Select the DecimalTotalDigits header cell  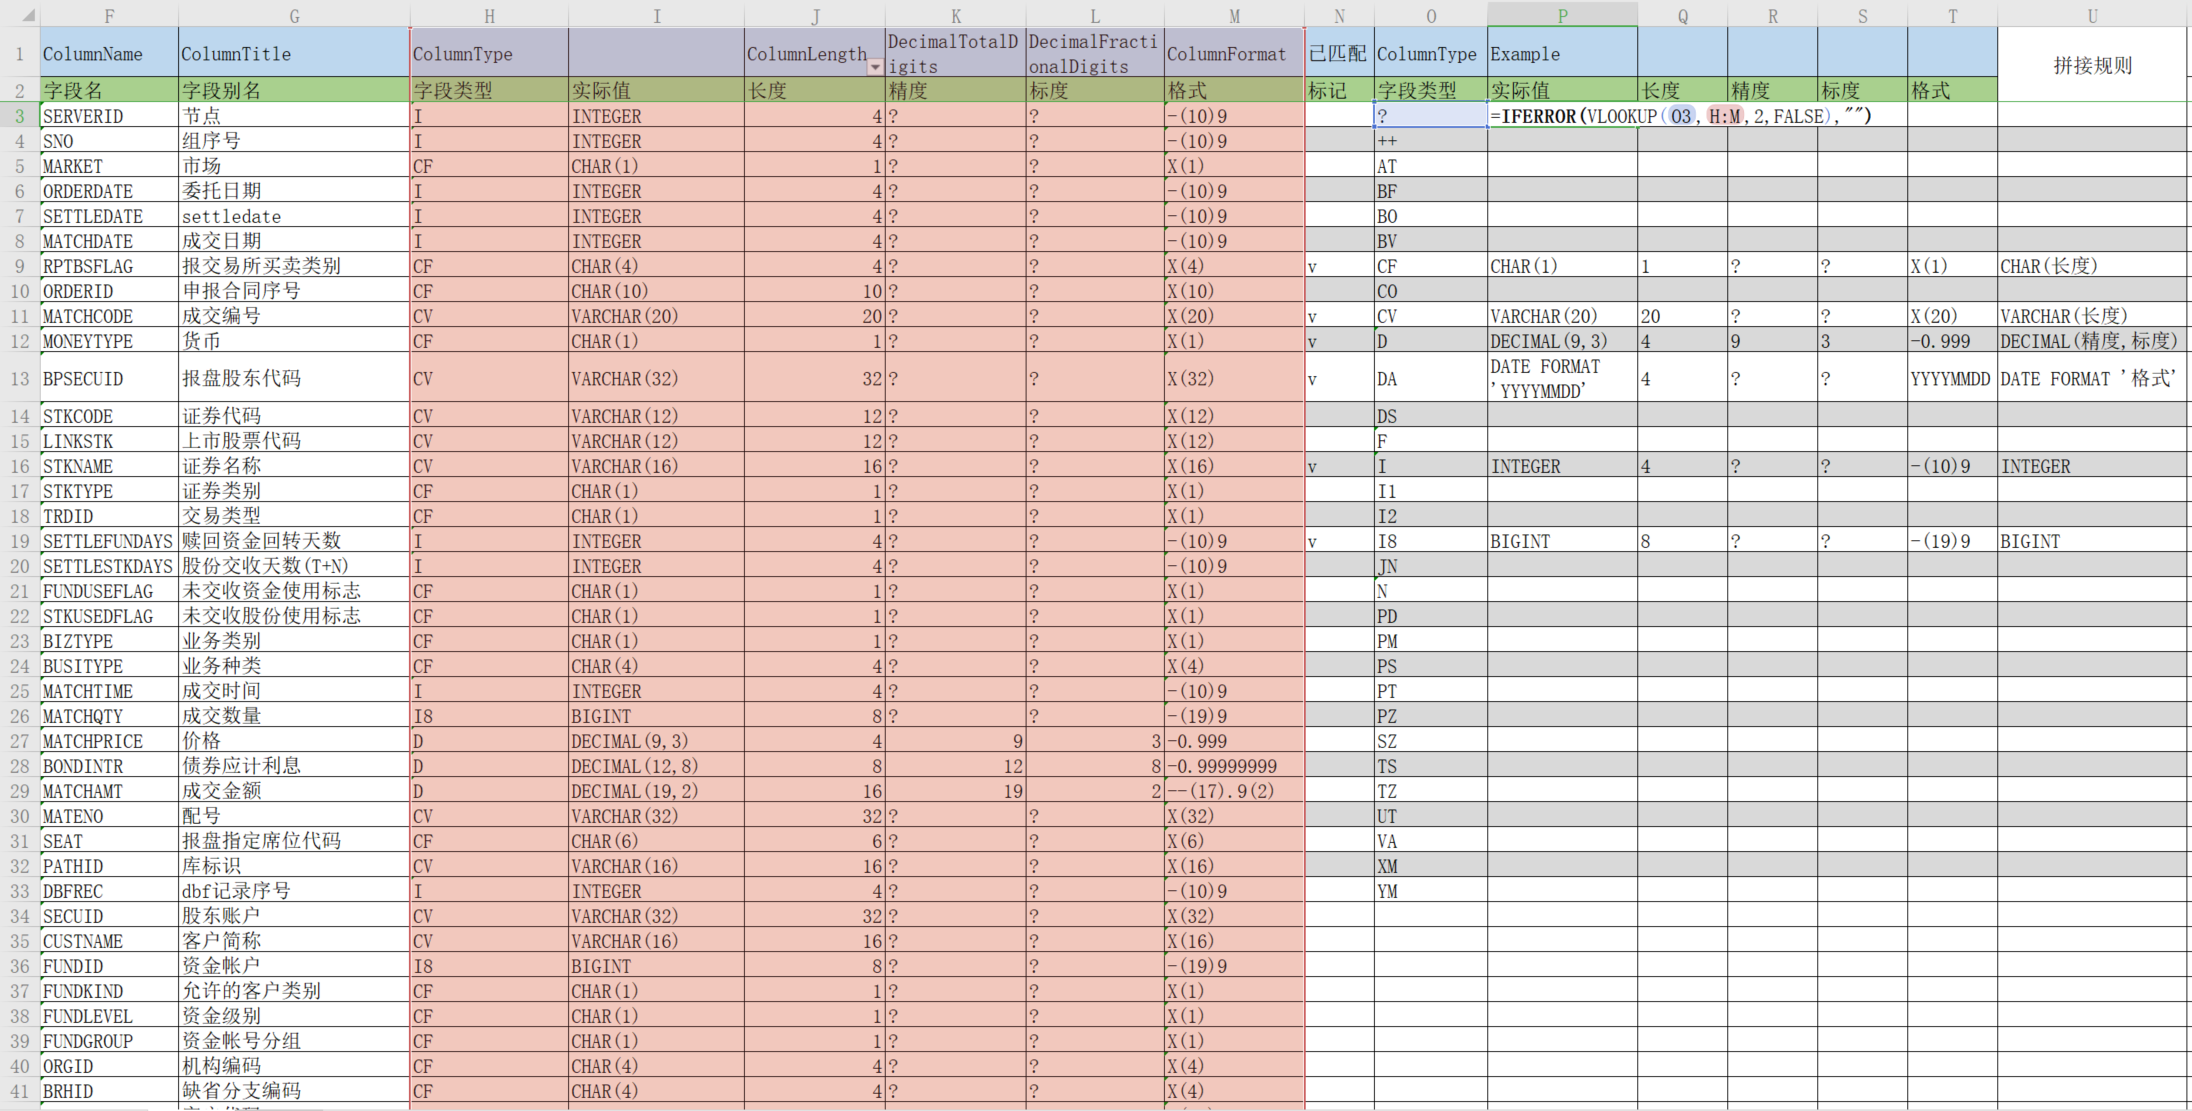pyautogui.click(x=955, y=53)
